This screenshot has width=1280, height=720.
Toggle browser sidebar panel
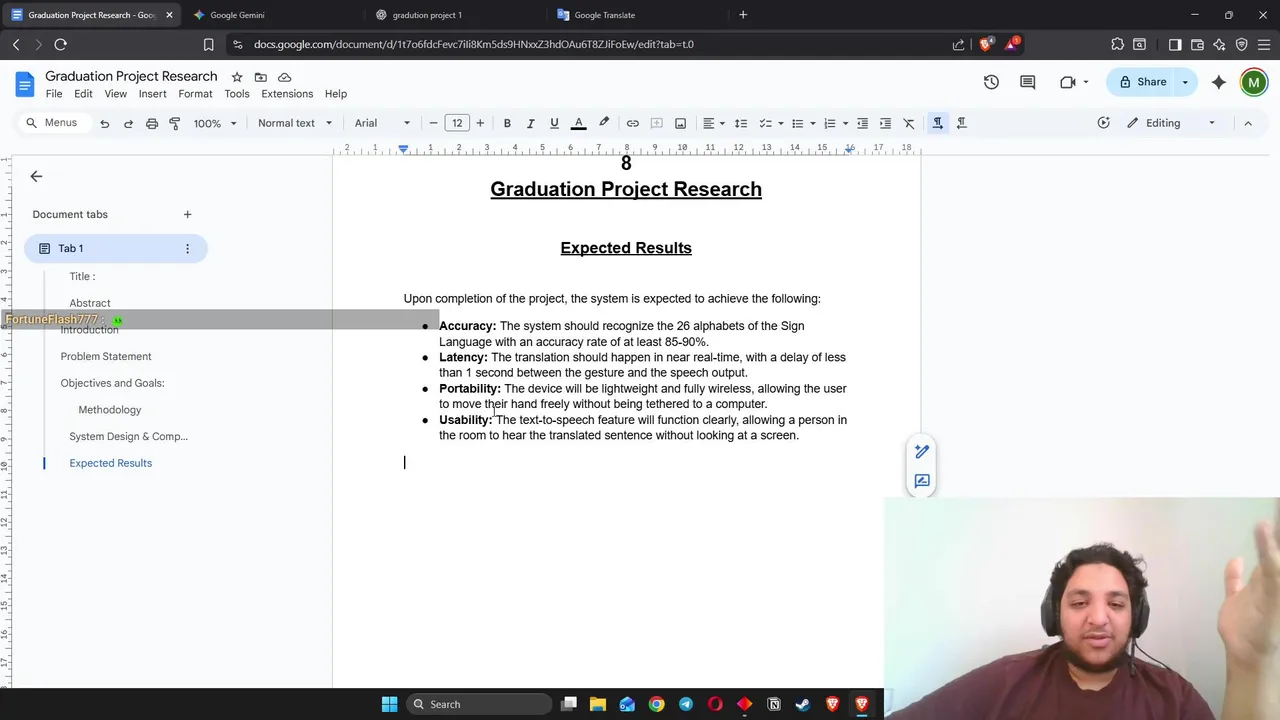(x=1175, y=44)
